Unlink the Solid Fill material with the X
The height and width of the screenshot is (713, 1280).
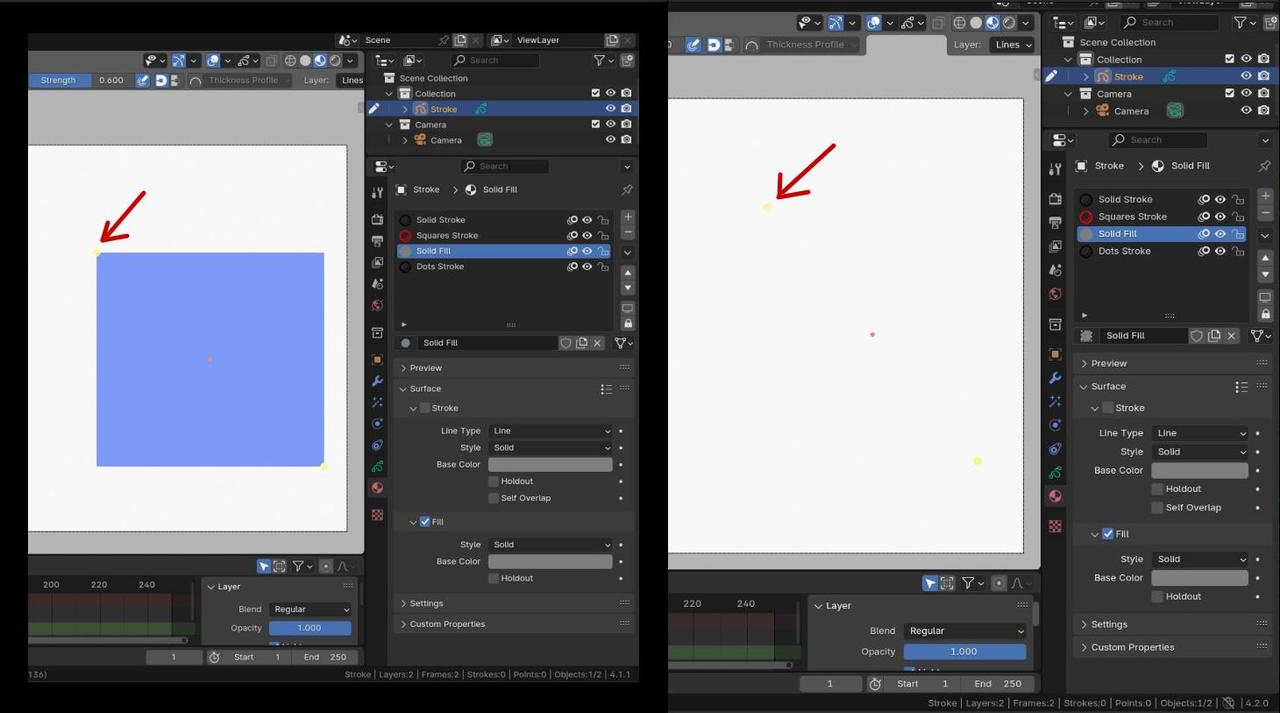pos(597,342)
